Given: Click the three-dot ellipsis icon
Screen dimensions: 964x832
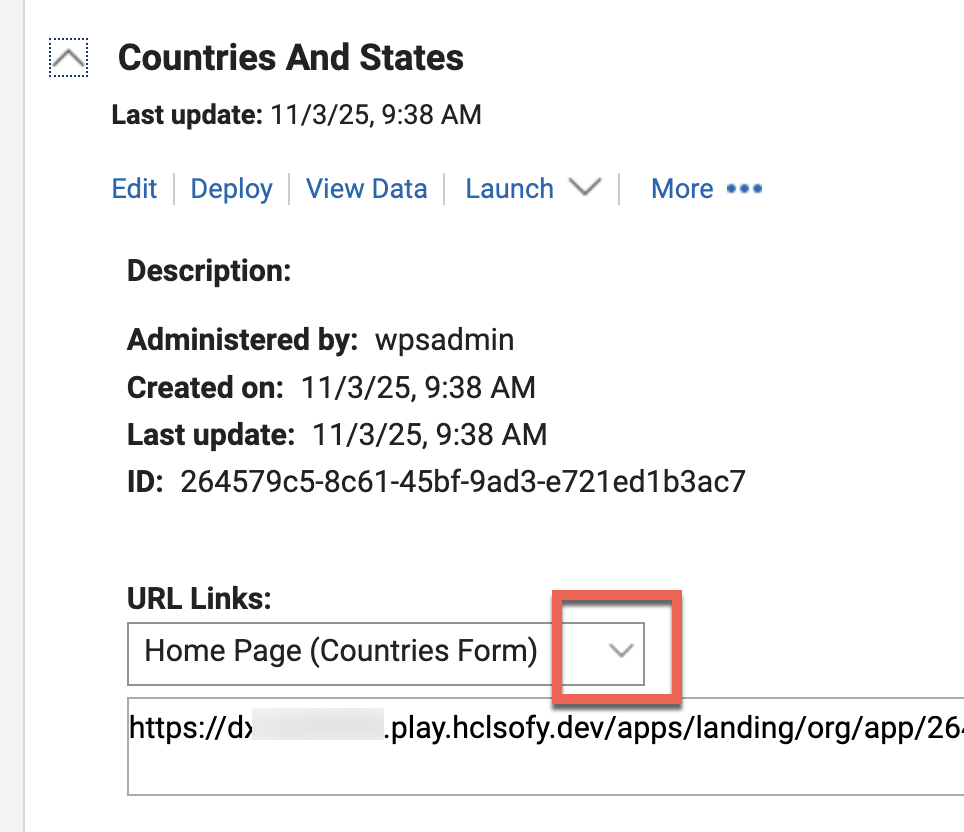Looking at the screenshot, I should click(744, 189).
